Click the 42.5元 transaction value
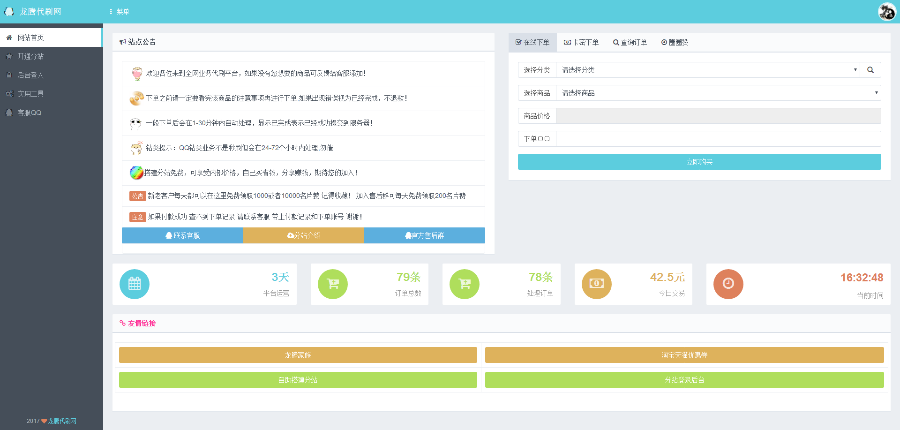 point(667,277)
